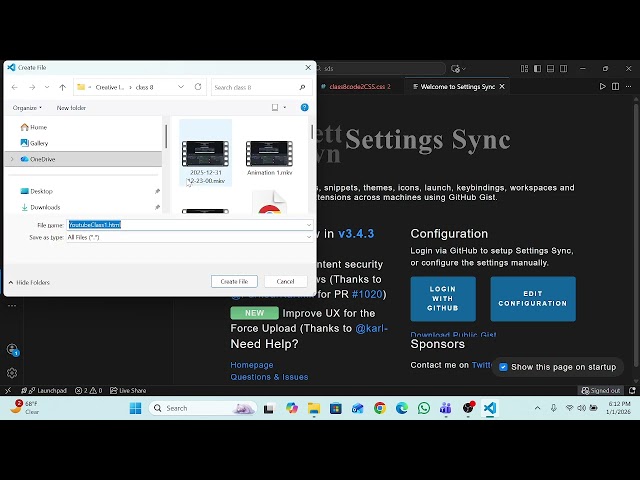Click taskbar Search box
Image resolution: width=640 pixels, height=480 pixels.
point(203,408)
